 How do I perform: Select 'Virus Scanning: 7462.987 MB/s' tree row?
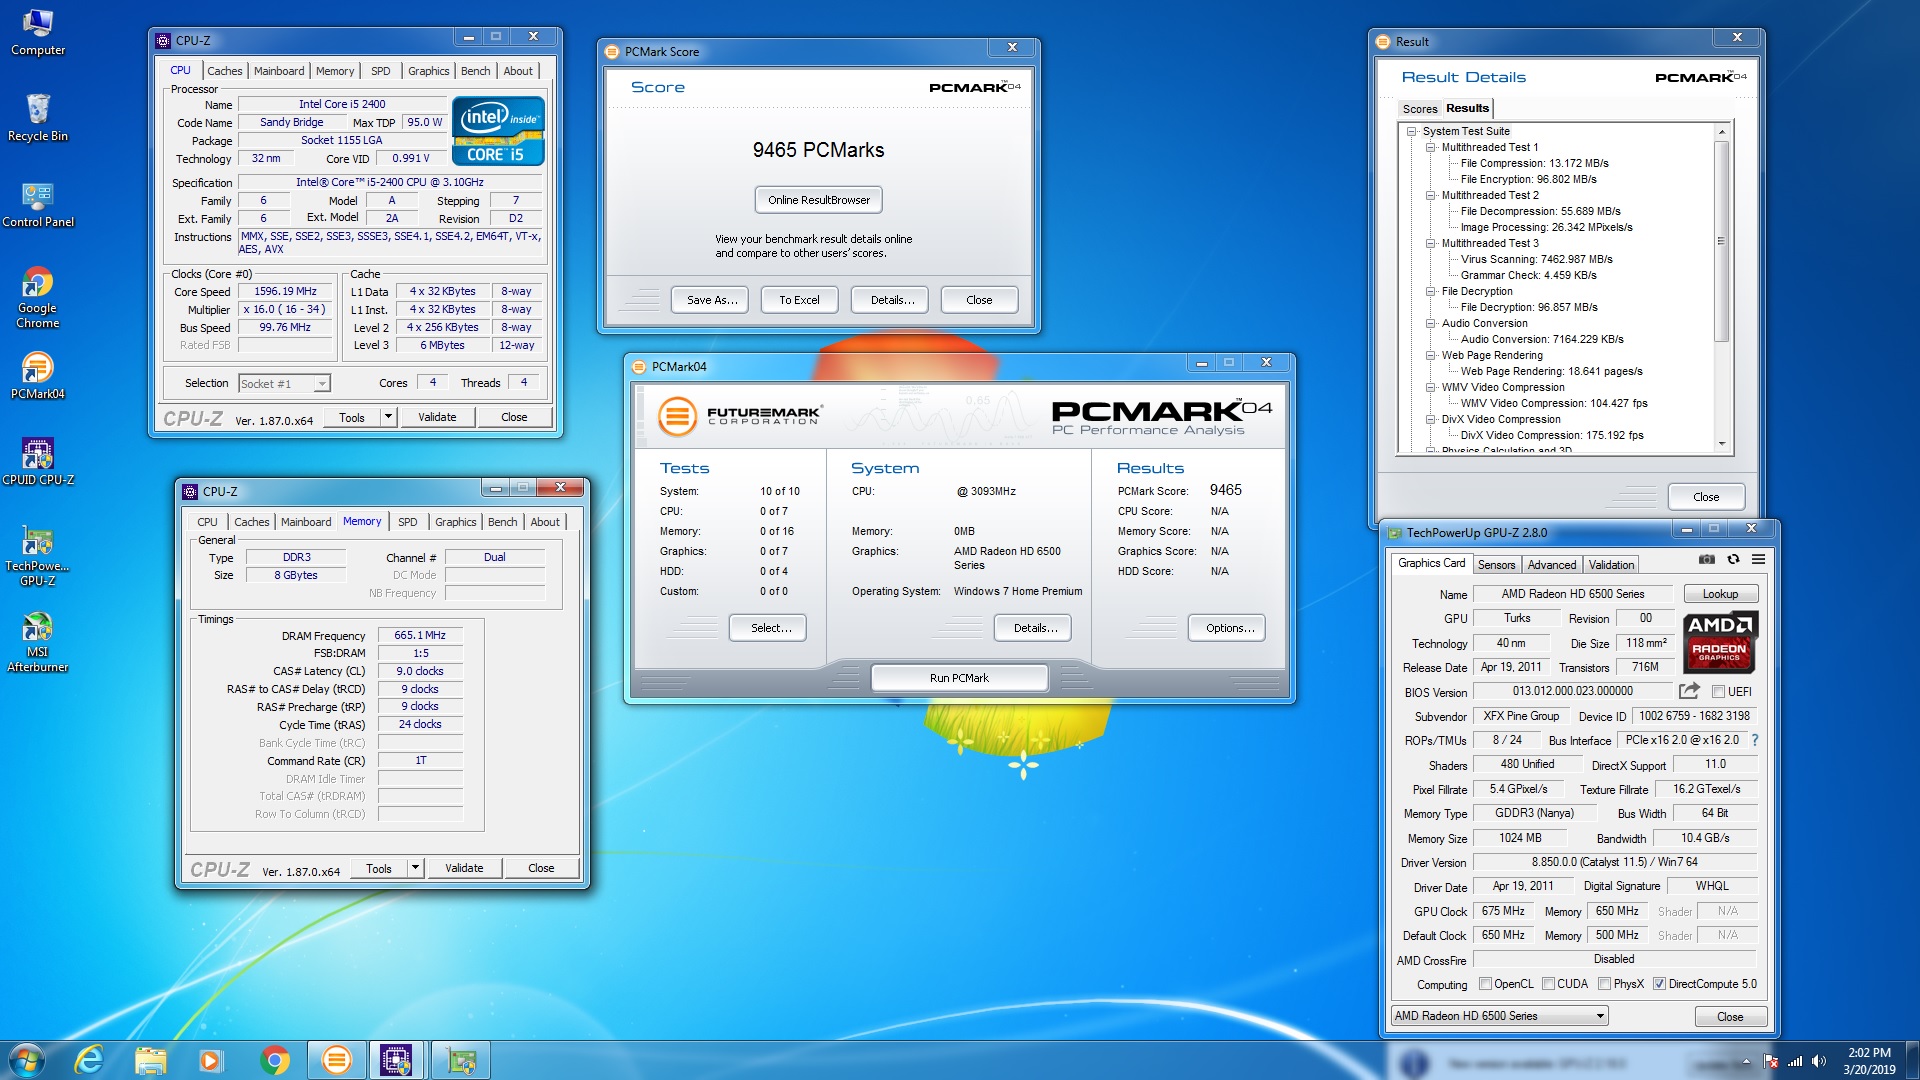click(x=1536, y=259)
